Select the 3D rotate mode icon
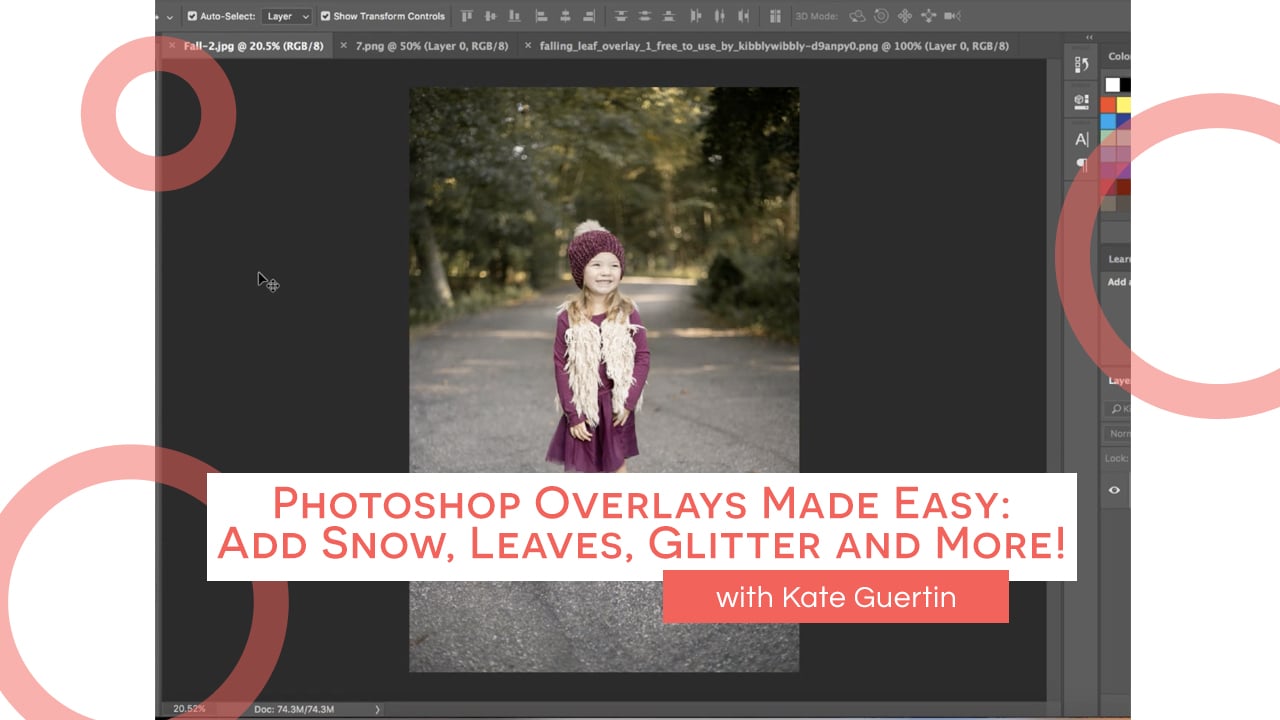 857,16
